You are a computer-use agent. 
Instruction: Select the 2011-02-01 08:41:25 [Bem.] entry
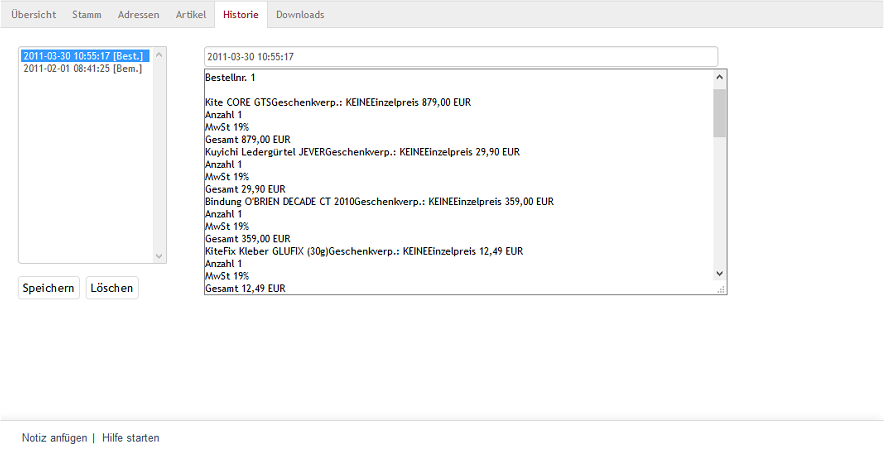tap(84, 69)
